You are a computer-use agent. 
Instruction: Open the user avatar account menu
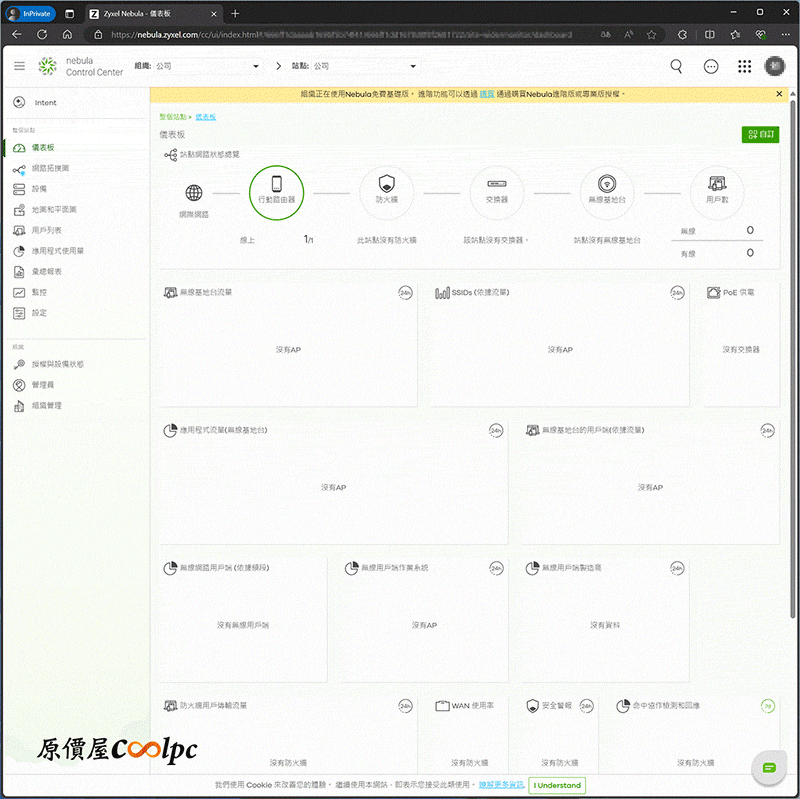[x=774, y=66]
